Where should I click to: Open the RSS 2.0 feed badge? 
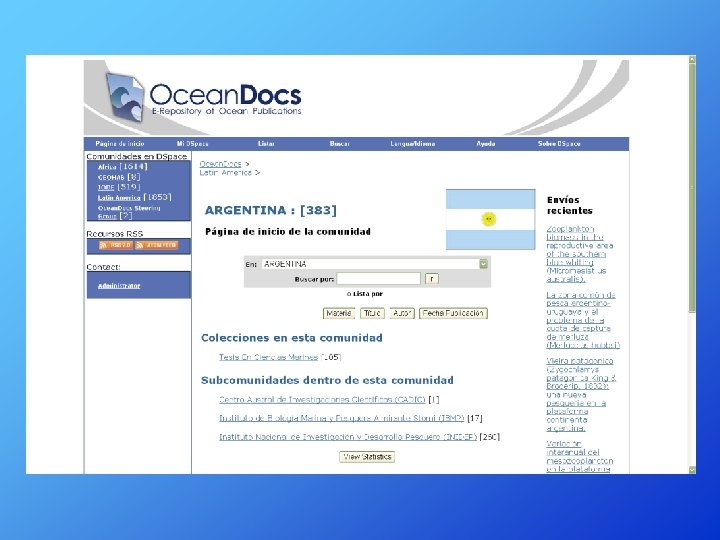[116, 245]
